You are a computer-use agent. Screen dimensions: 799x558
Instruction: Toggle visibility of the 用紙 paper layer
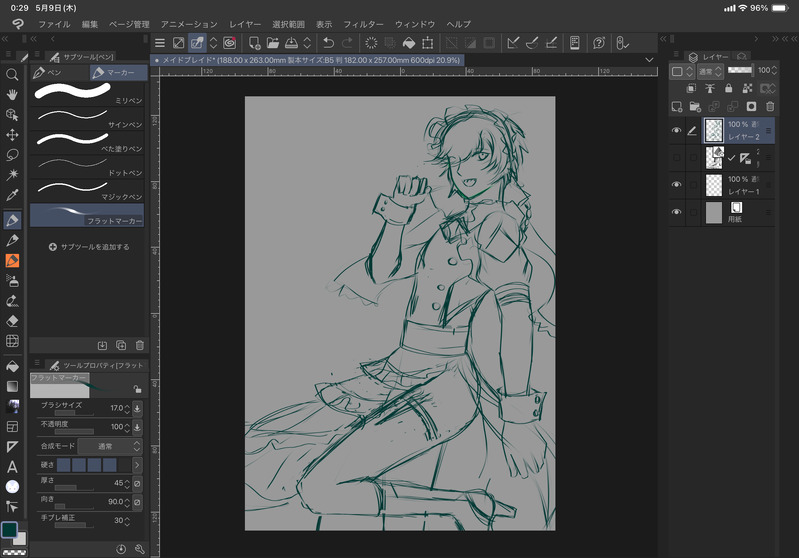click(677, 212)
